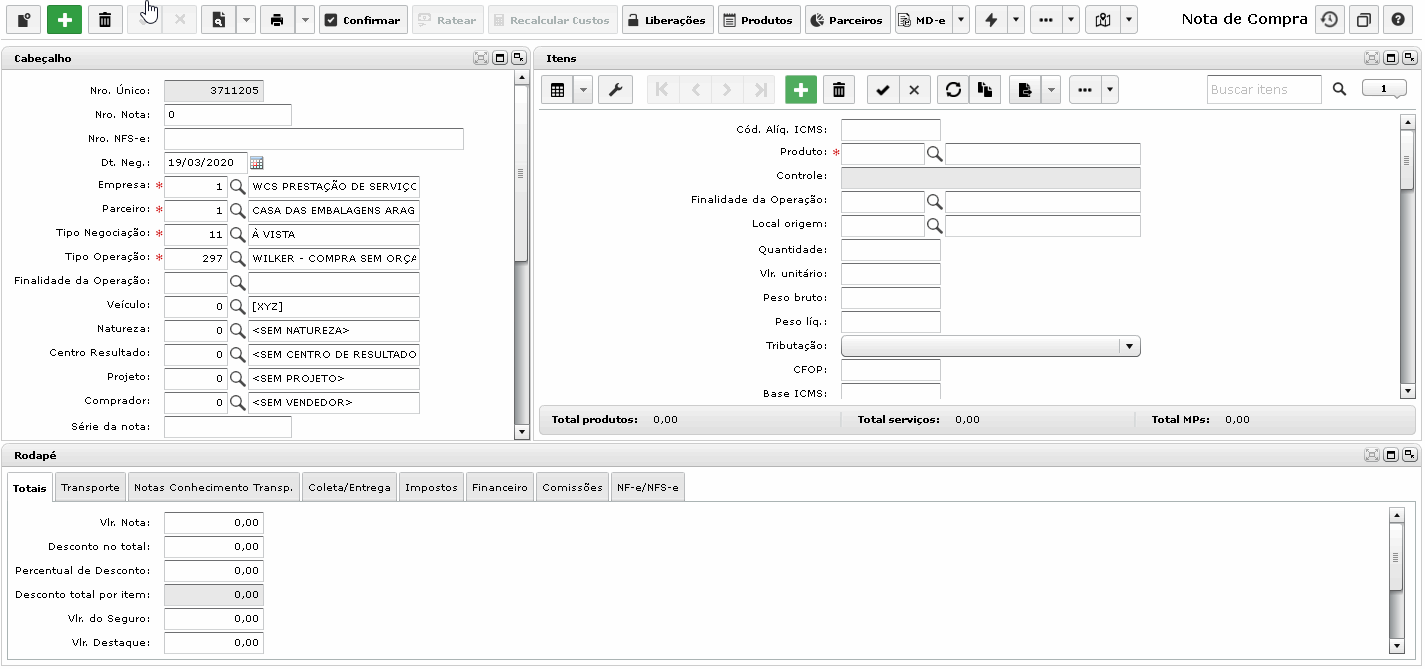Open the help question mark icon
Viewport: 1425px width, 669px height.
(x=1399, y=19)
